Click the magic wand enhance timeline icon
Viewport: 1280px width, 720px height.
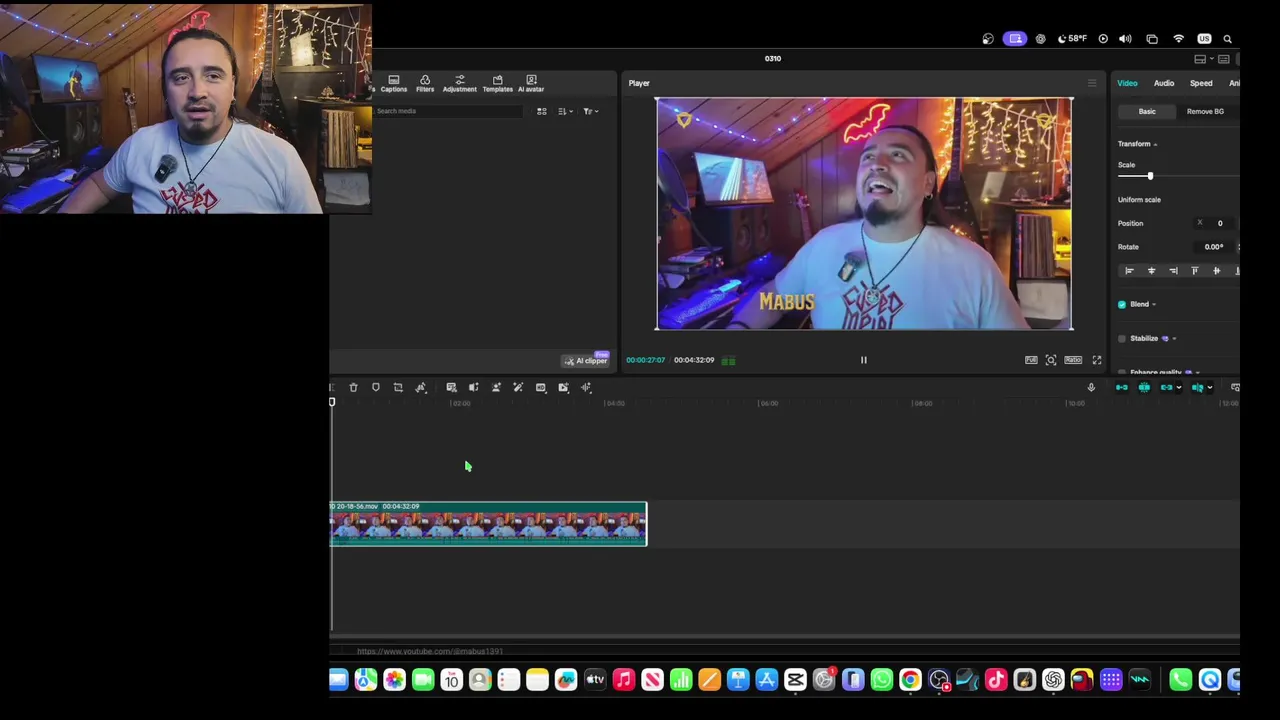[518, 388]
